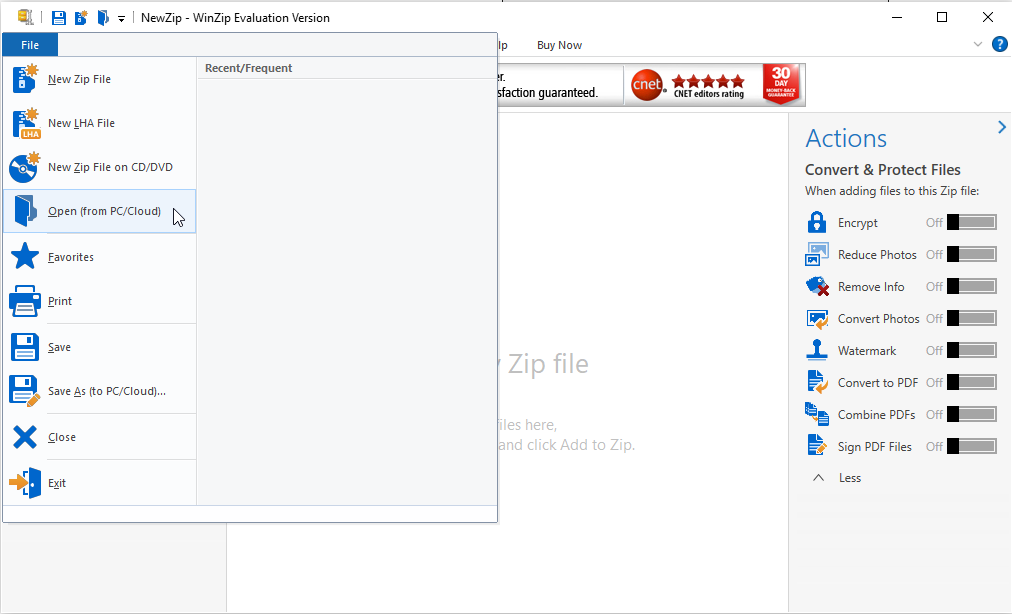Click the blue Help question mark icon

click(999, 45)
